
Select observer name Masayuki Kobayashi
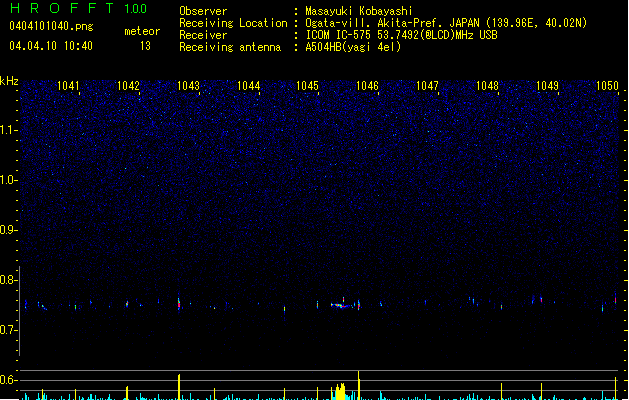click(x=359, y=11)
